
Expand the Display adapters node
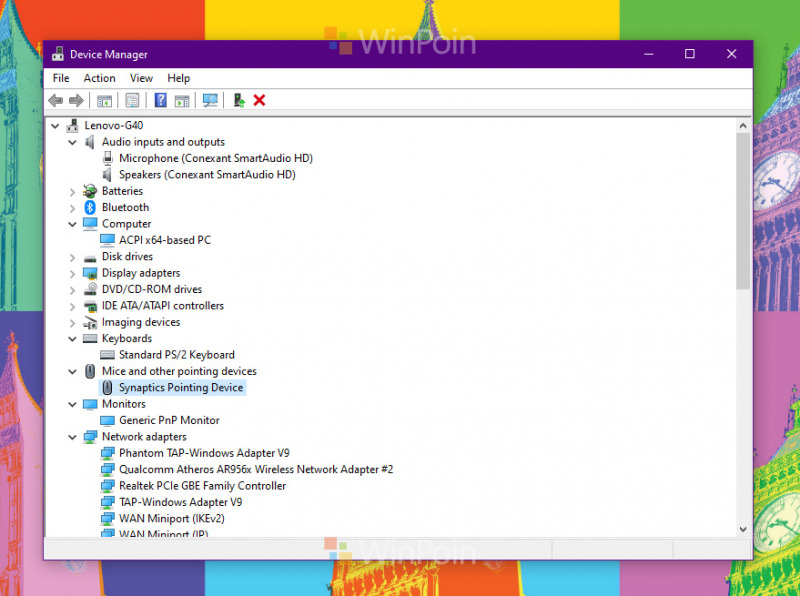72,274
